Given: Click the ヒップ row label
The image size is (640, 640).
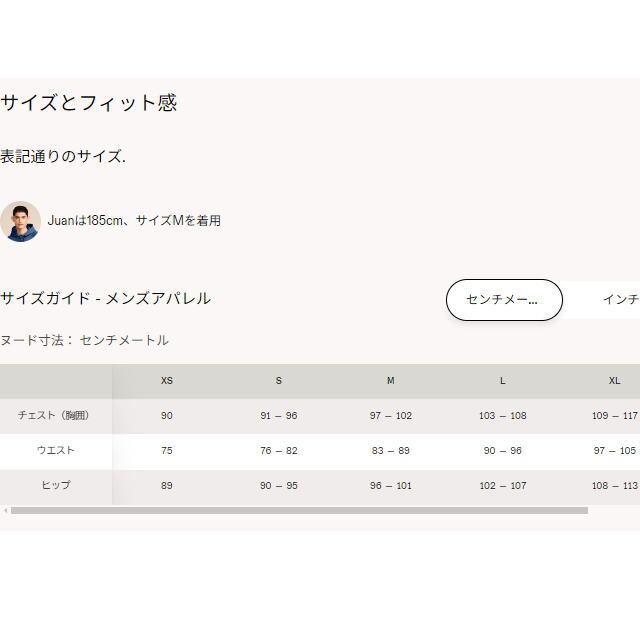Looking at the screenshot, I should pos(56,486).
